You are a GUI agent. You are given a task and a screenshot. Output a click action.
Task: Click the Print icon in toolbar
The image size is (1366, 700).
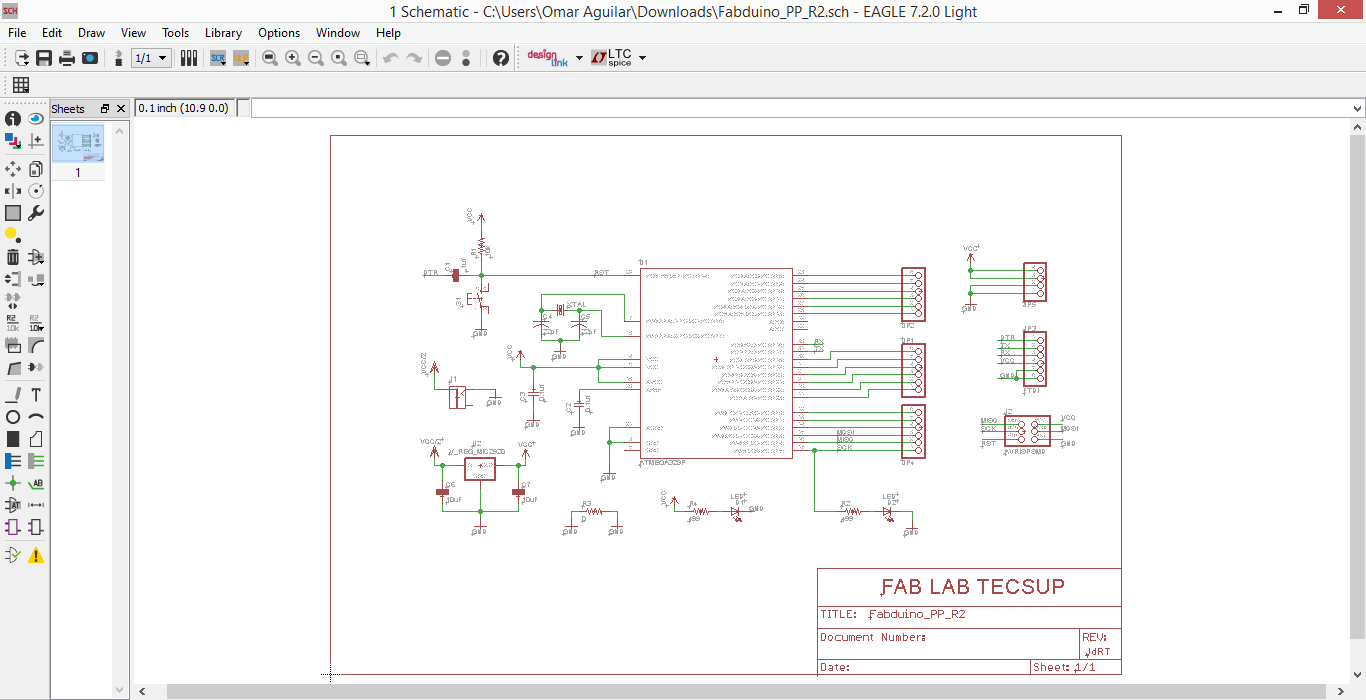(x=67, y=58)
